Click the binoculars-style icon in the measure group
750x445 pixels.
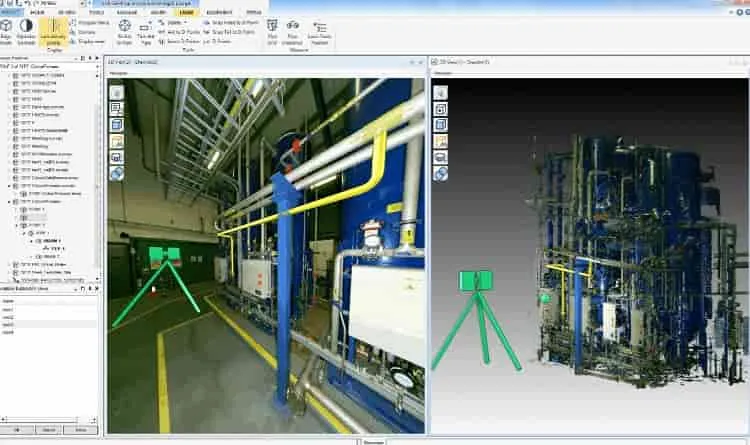point(292,25)
